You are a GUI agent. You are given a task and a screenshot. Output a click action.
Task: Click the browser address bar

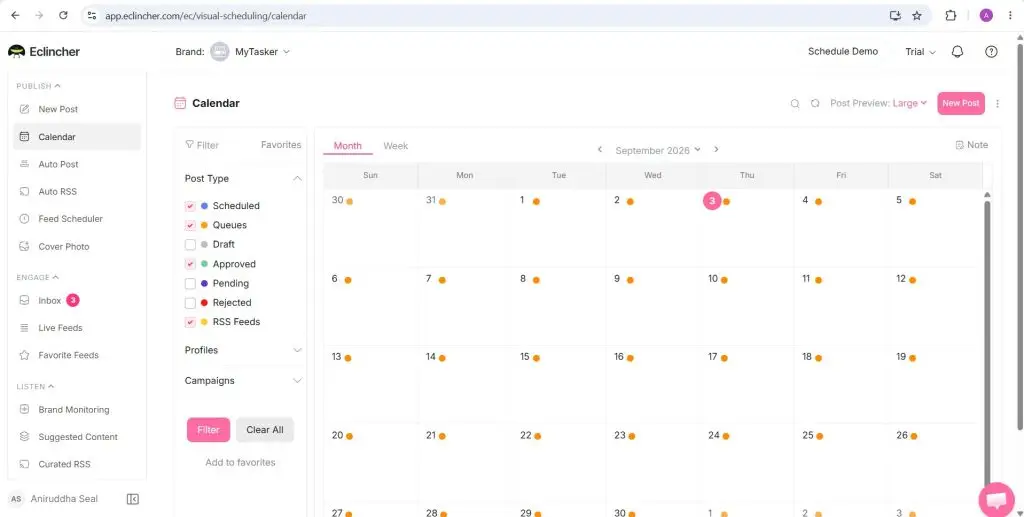point(483,16)
